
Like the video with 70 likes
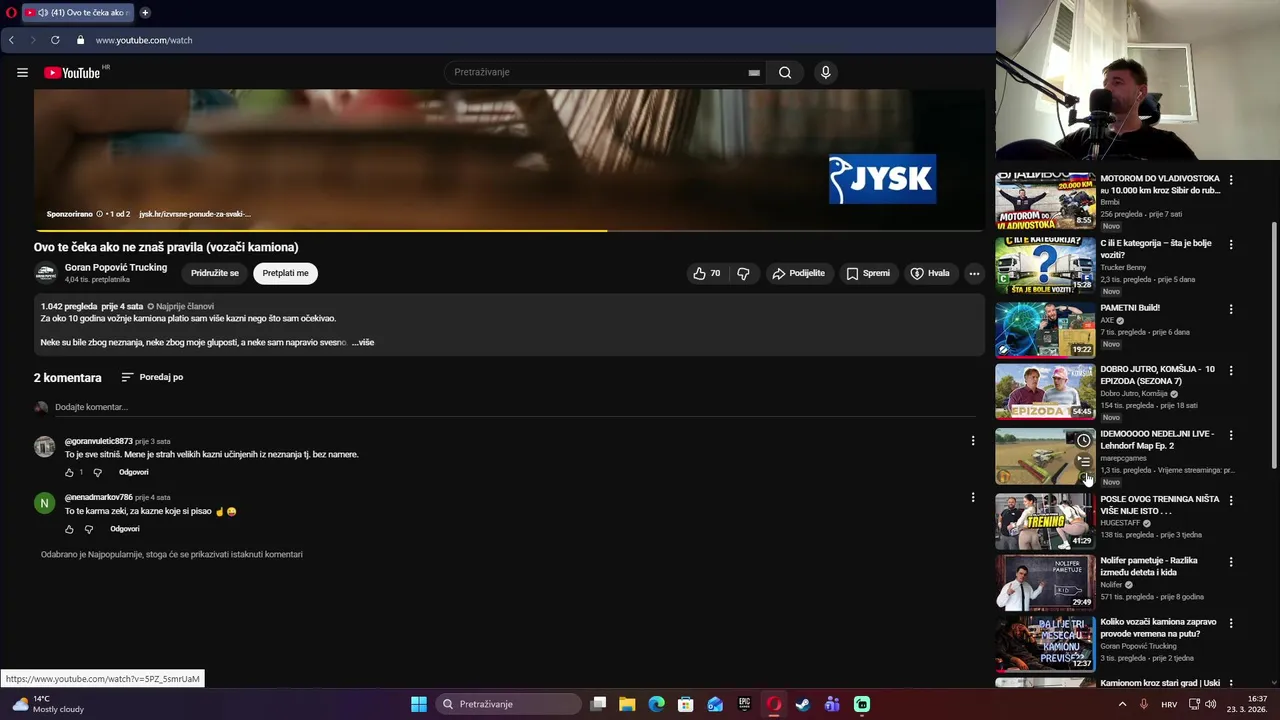[x=706, y=273]
